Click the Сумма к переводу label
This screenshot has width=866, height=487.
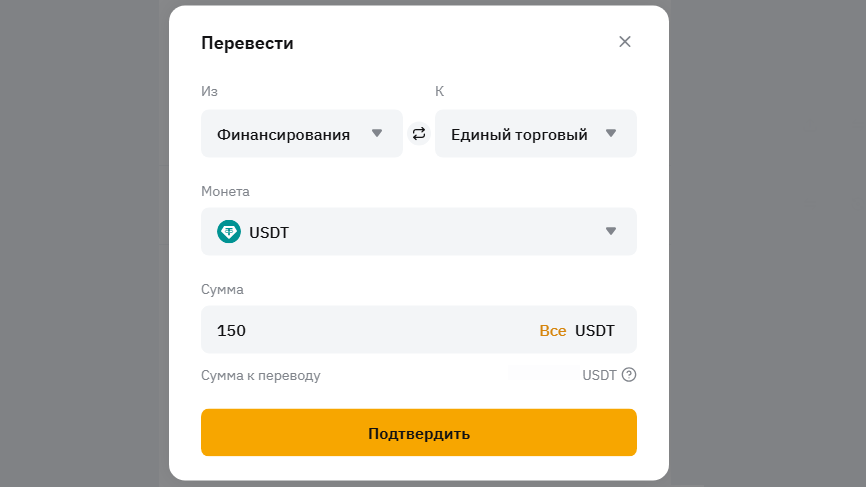point(261,375)
